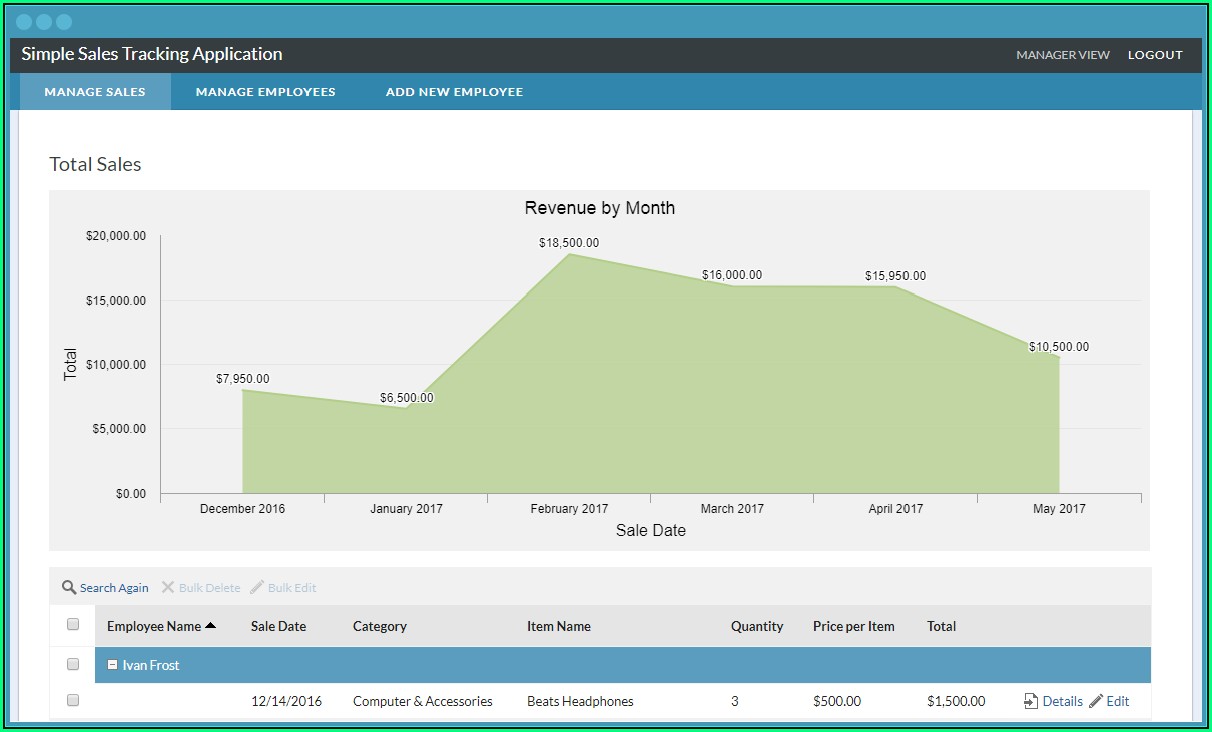Click the February 2017 $18,500.00 chart peak
This screenshot has width=1212, height=732.
(569, 254)
